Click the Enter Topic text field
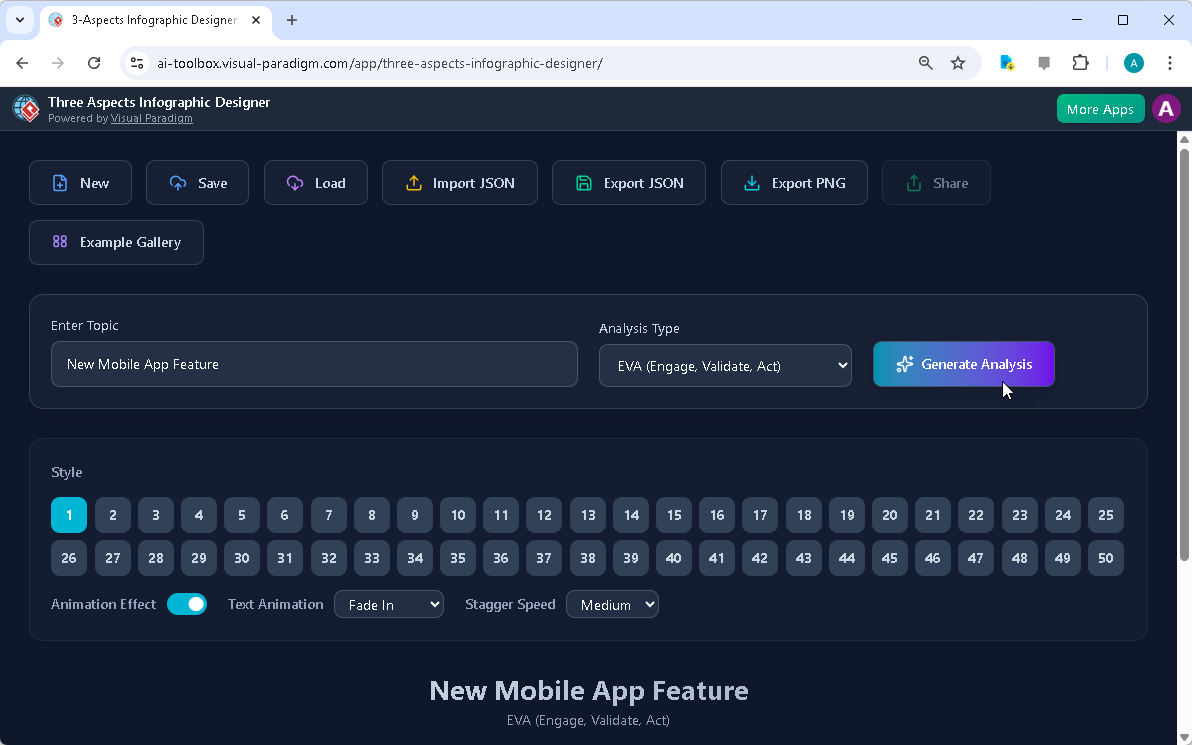This screenshot has height=745, width=1192. (x=314, y=364)
